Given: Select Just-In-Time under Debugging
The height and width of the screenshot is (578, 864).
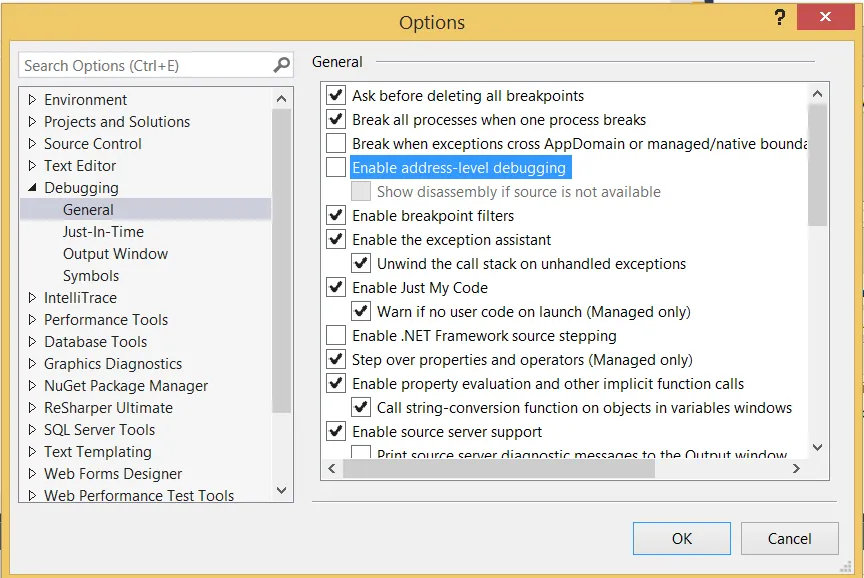Looking at the screenshot, I should coord(103,232).
